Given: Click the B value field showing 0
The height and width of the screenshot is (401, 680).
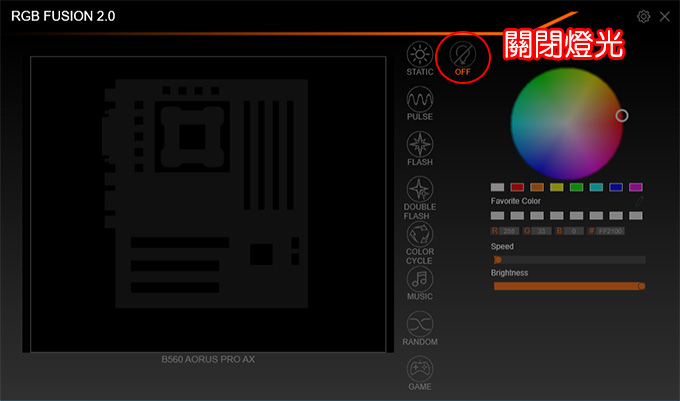Looking at the screenshot, I should 574,231.
